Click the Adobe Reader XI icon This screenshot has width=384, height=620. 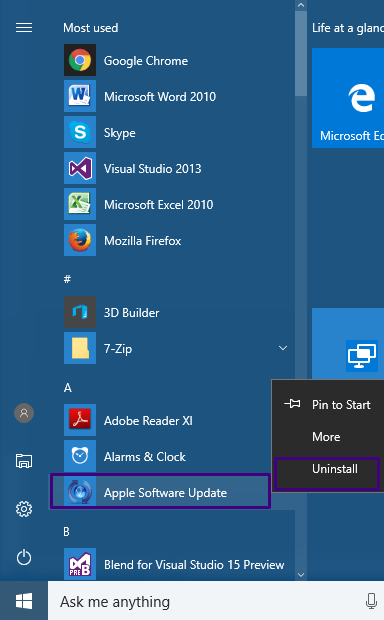coord(80,420)
